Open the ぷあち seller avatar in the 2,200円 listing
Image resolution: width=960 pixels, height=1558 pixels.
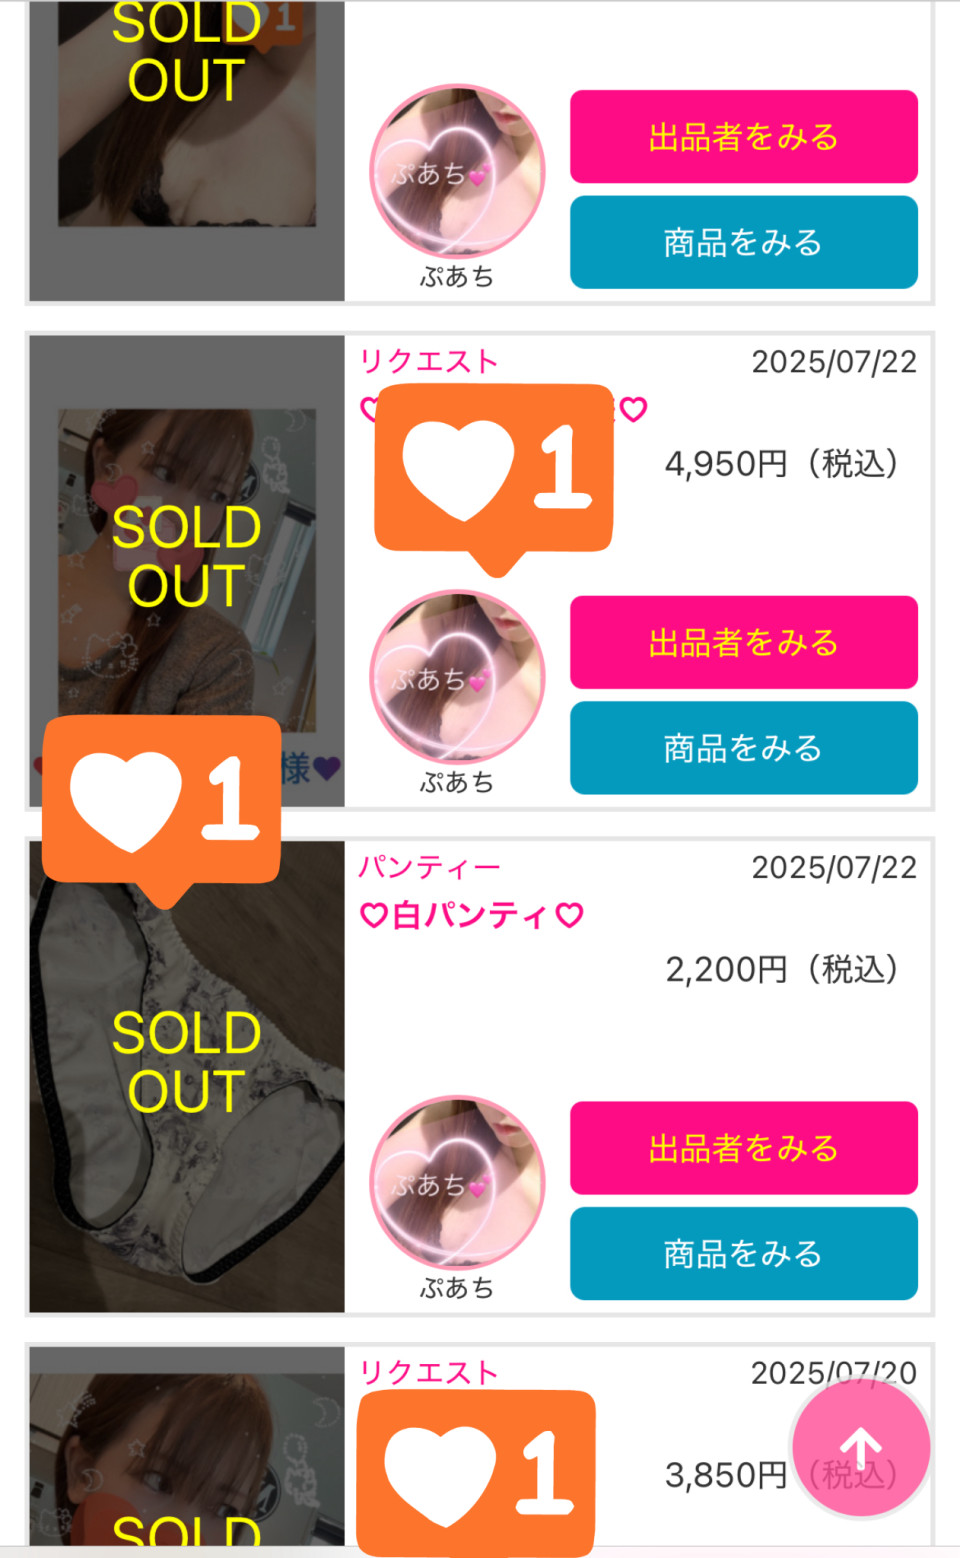click(x=457, y=1183)
